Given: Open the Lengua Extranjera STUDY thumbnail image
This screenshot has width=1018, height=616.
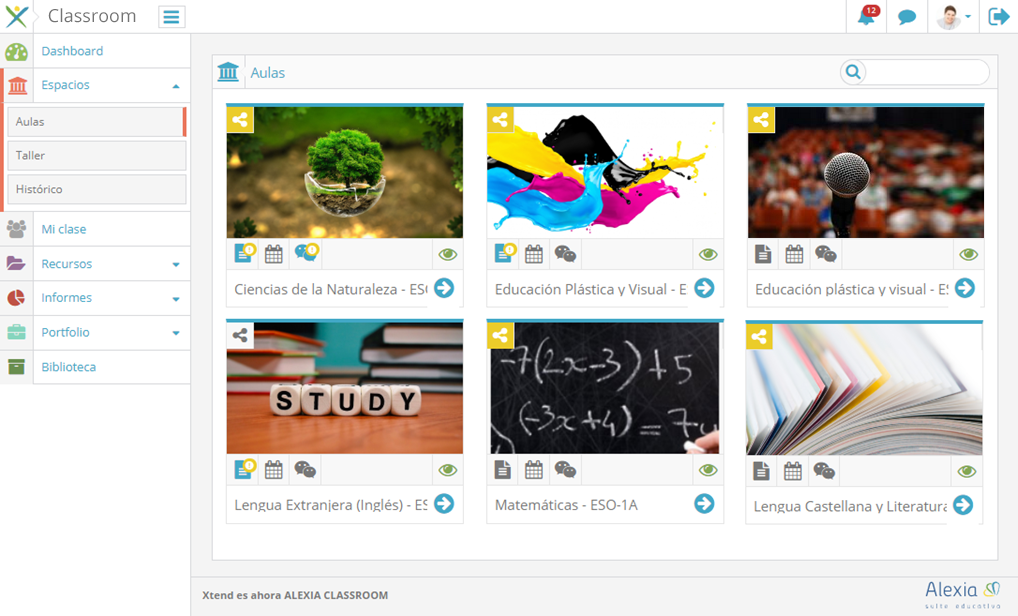Looking at the screenshot, I should (345, 388).
